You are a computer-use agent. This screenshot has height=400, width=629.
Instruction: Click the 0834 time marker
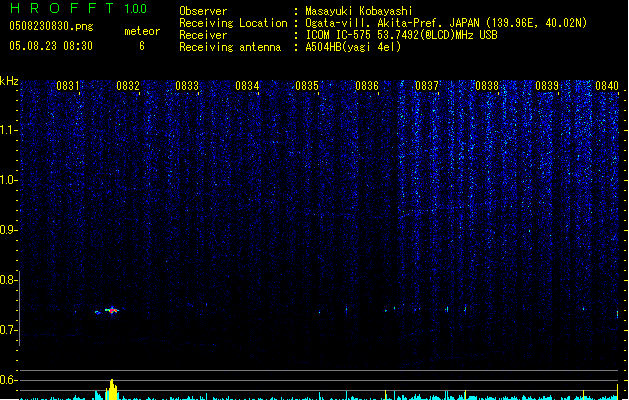(x=247, y=86)
